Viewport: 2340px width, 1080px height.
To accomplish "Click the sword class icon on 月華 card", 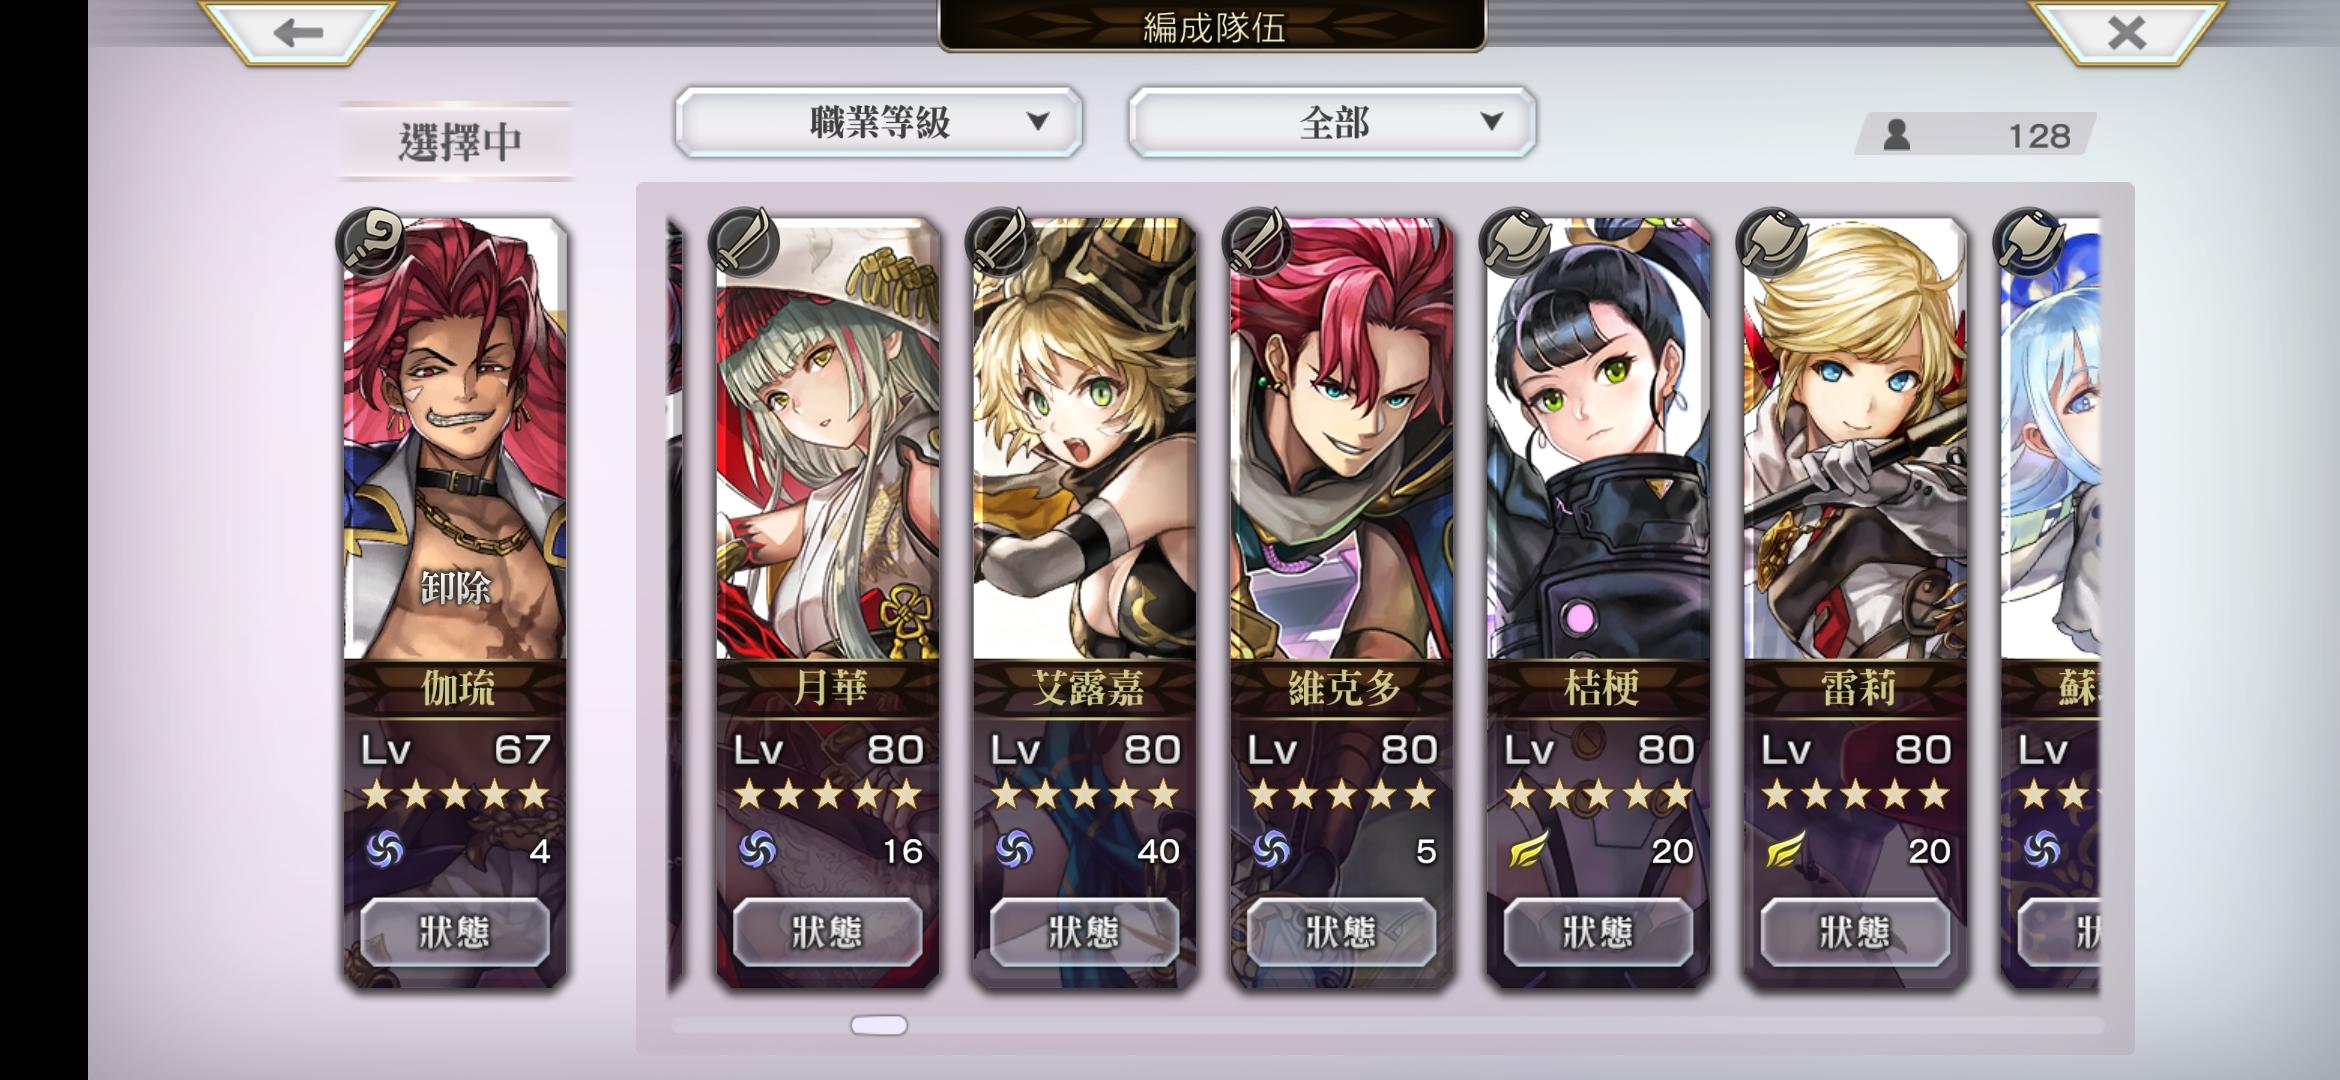I will click(743, 242).
